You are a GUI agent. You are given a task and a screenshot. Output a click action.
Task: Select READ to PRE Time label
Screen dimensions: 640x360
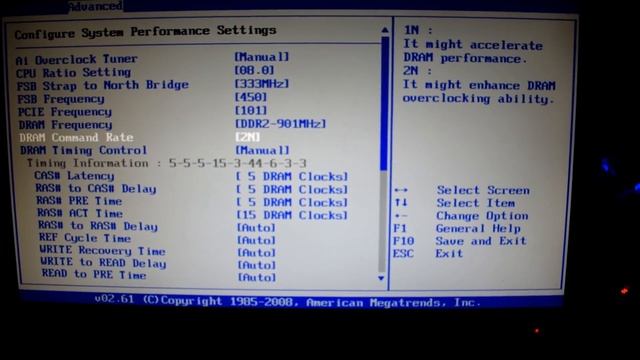click(x=94, y=274)
